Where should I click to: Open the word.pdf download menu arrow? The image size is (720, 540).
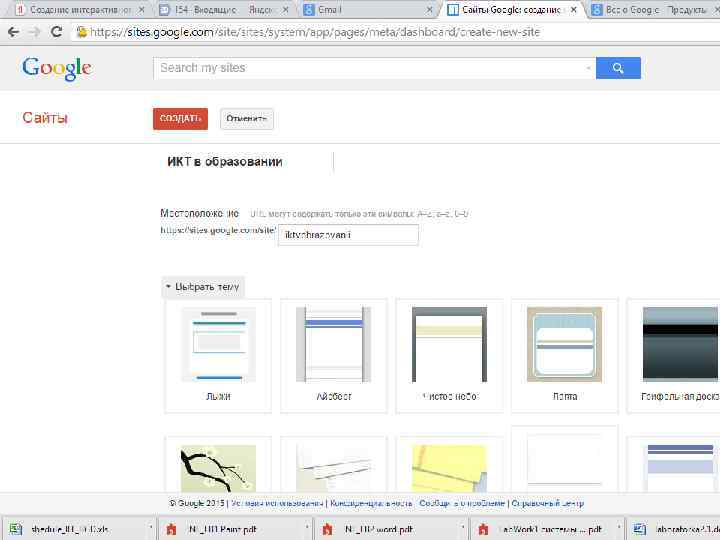point(462,527)
